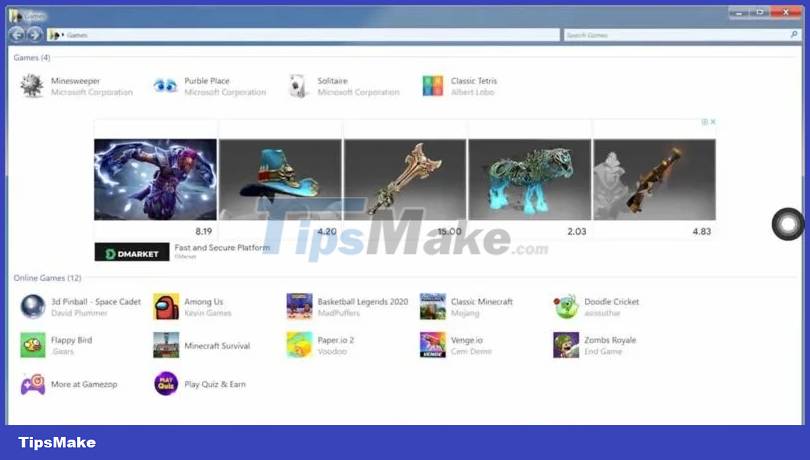Screen dimensions: 810x460
Task: Open the Minecraft Survival icon
Action: click(x=166, y=345)
